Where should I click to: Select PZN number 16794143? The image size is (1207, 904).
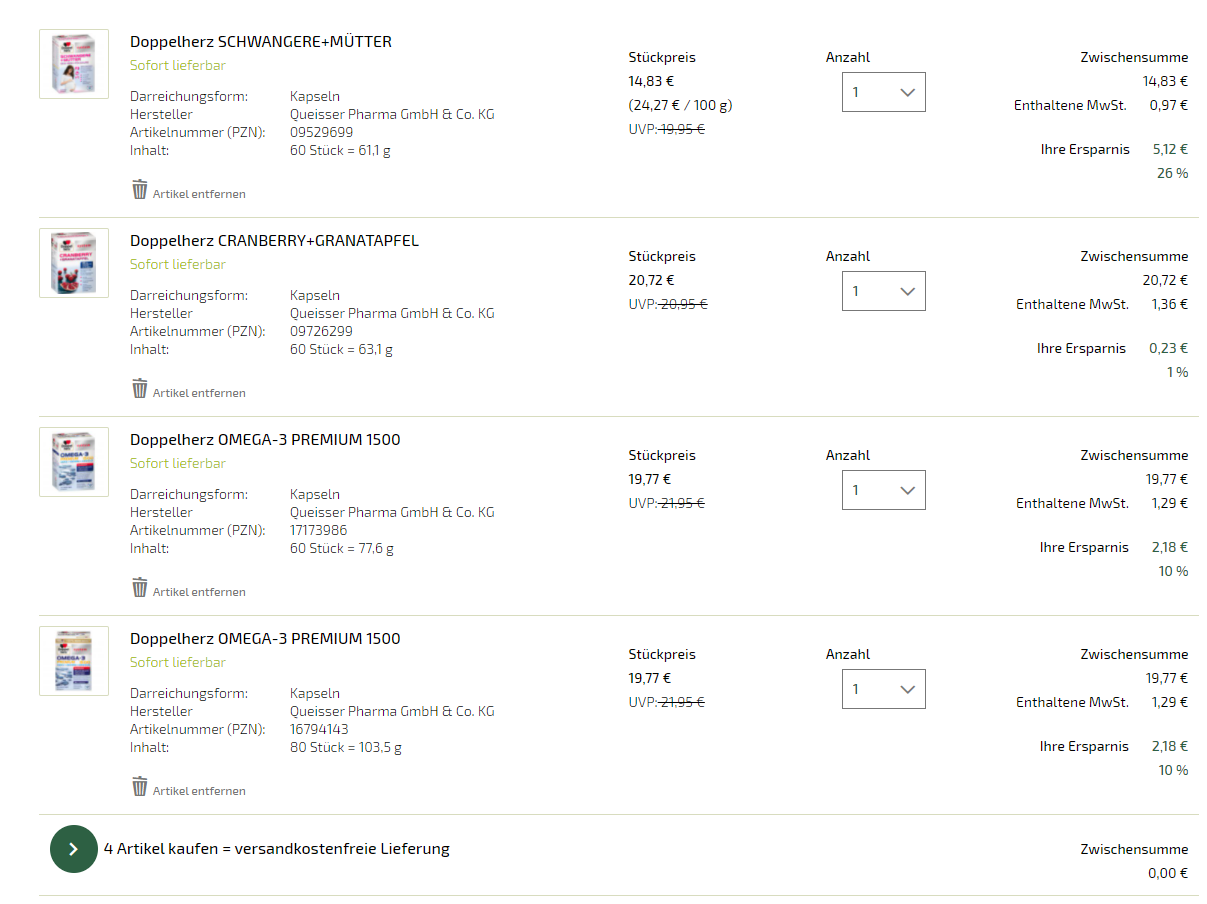pos(319,729)
